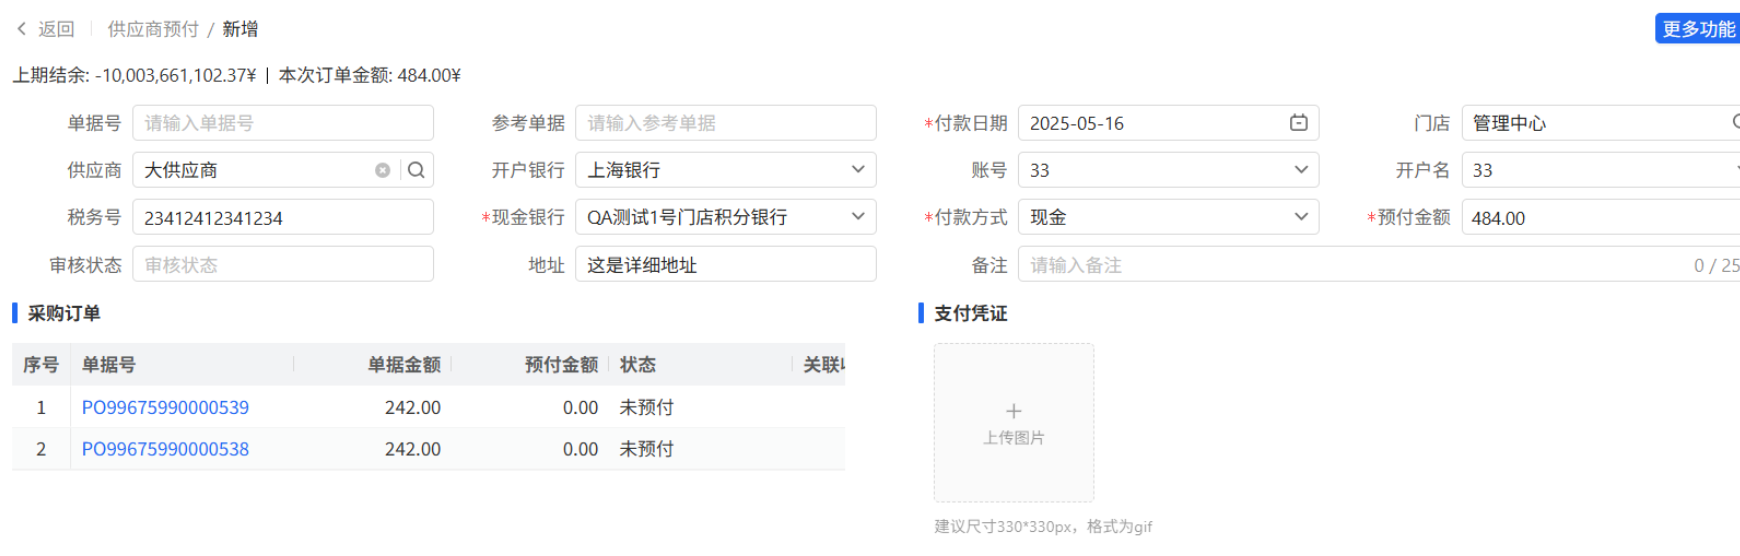Image resolution: width=1740 pixels, height=556 pixels.
Task: Click the 序号 column header
Action: pos(41,364)
